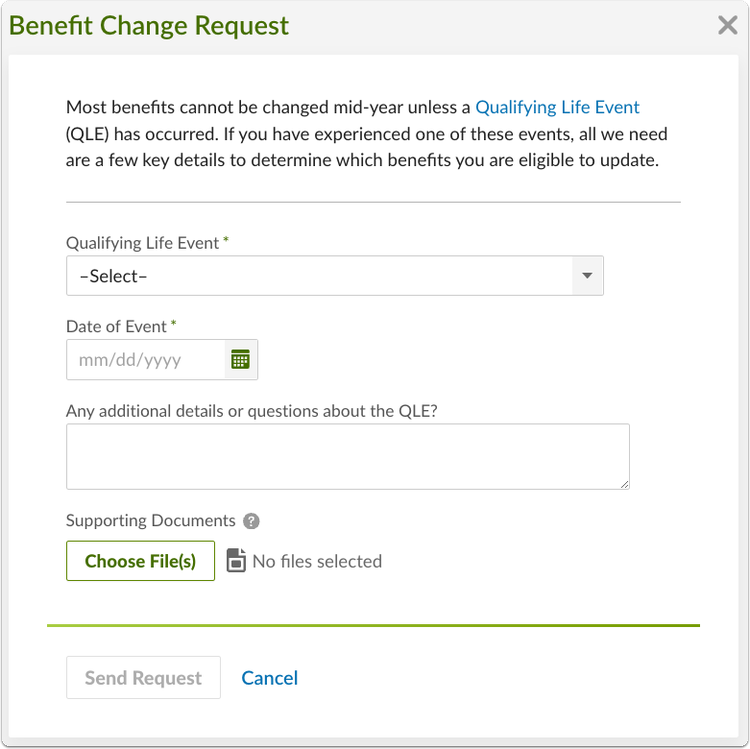Click the Send Request button
Image resolution: width=750 pixels, height=749 pixels.
tap(143, 677)
